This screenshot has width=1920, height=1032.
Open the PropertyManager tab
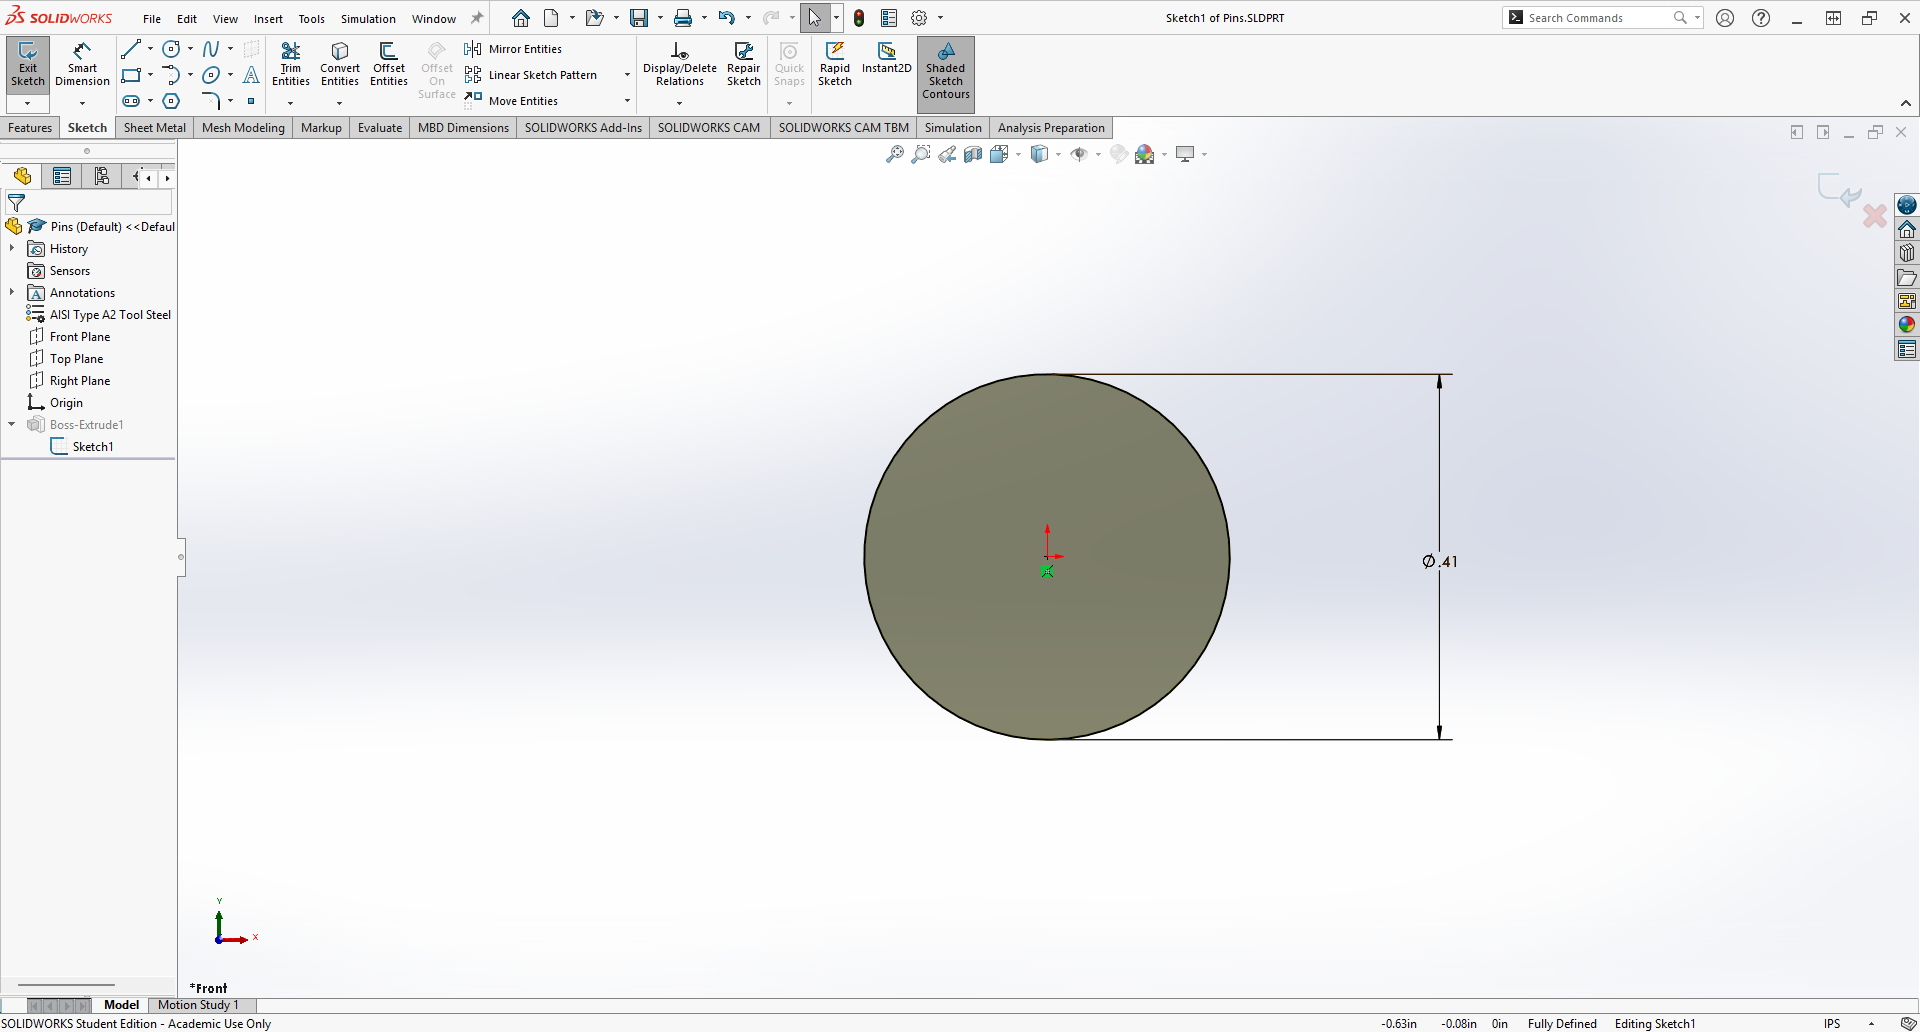pyautogui.click(x=62, y=177)
